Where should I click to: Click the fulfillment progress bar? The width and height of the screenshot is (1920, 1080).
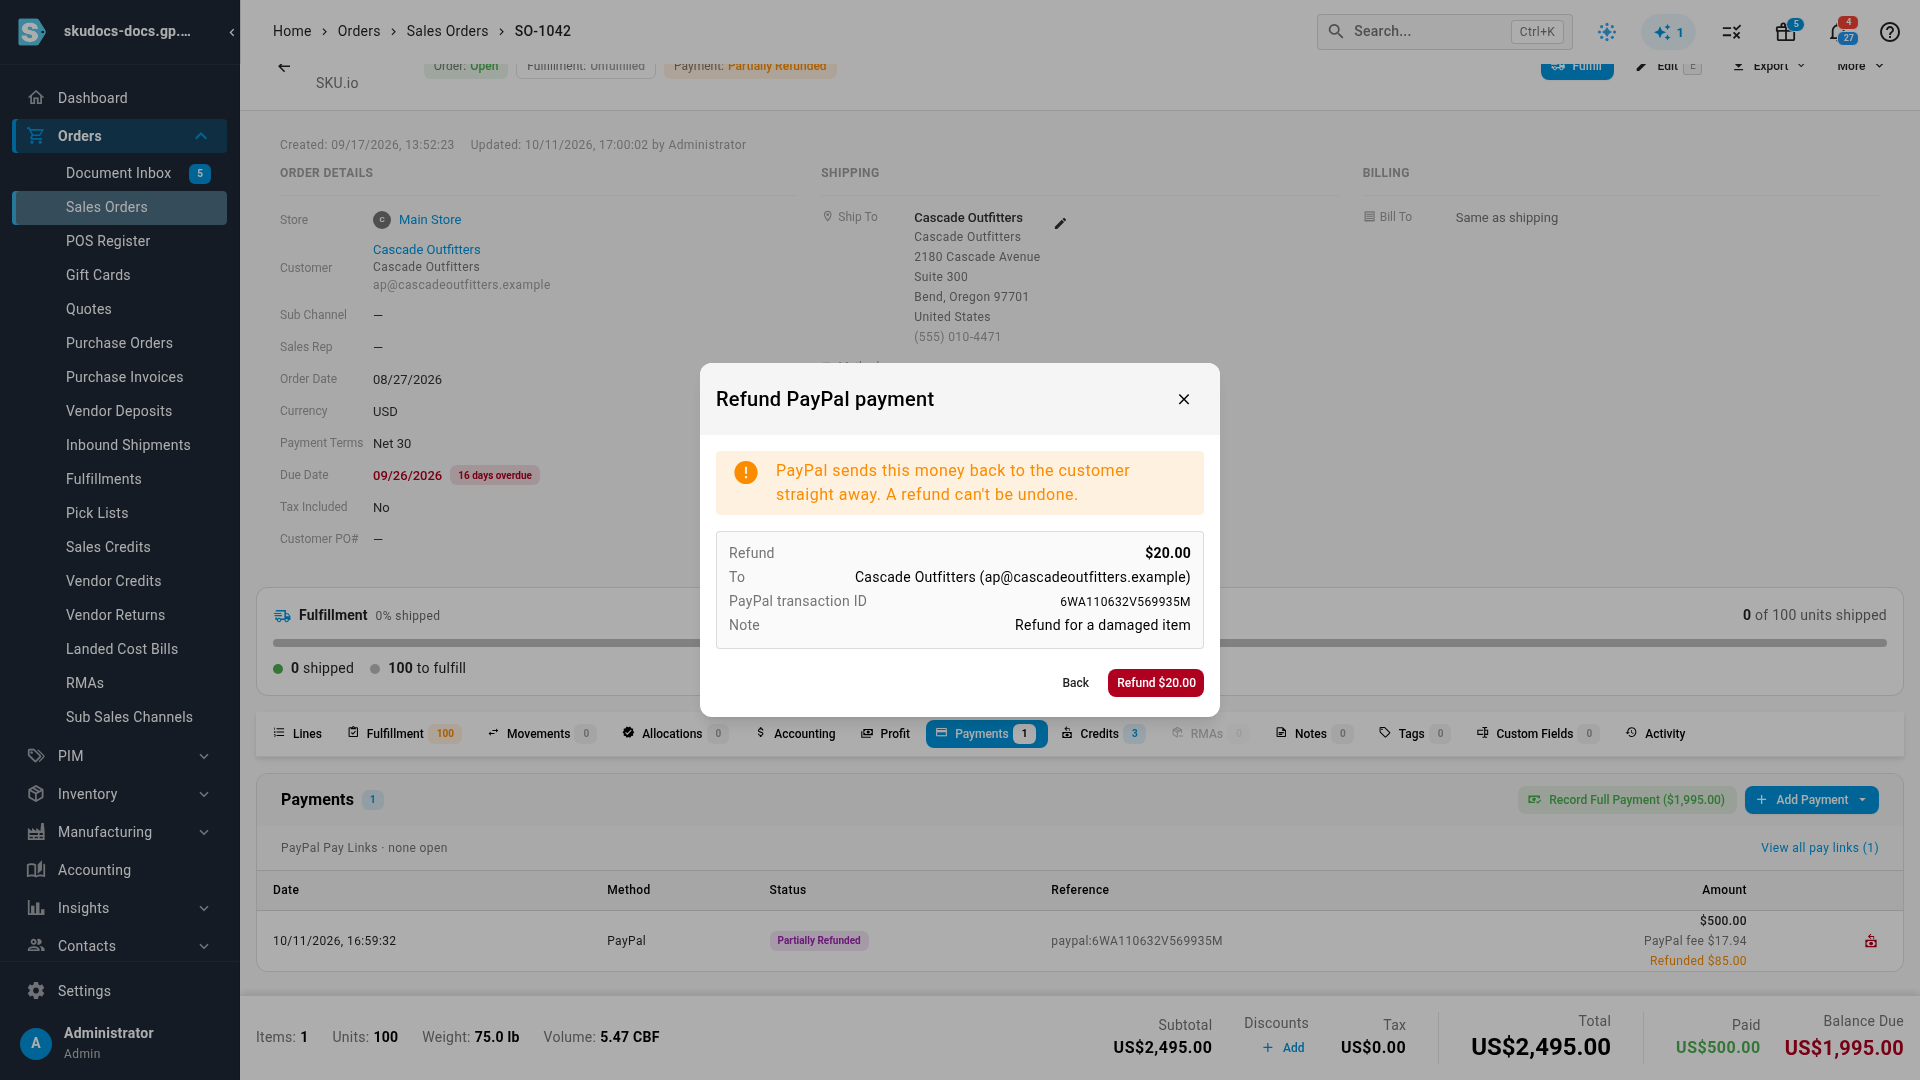pos(1080,643)
